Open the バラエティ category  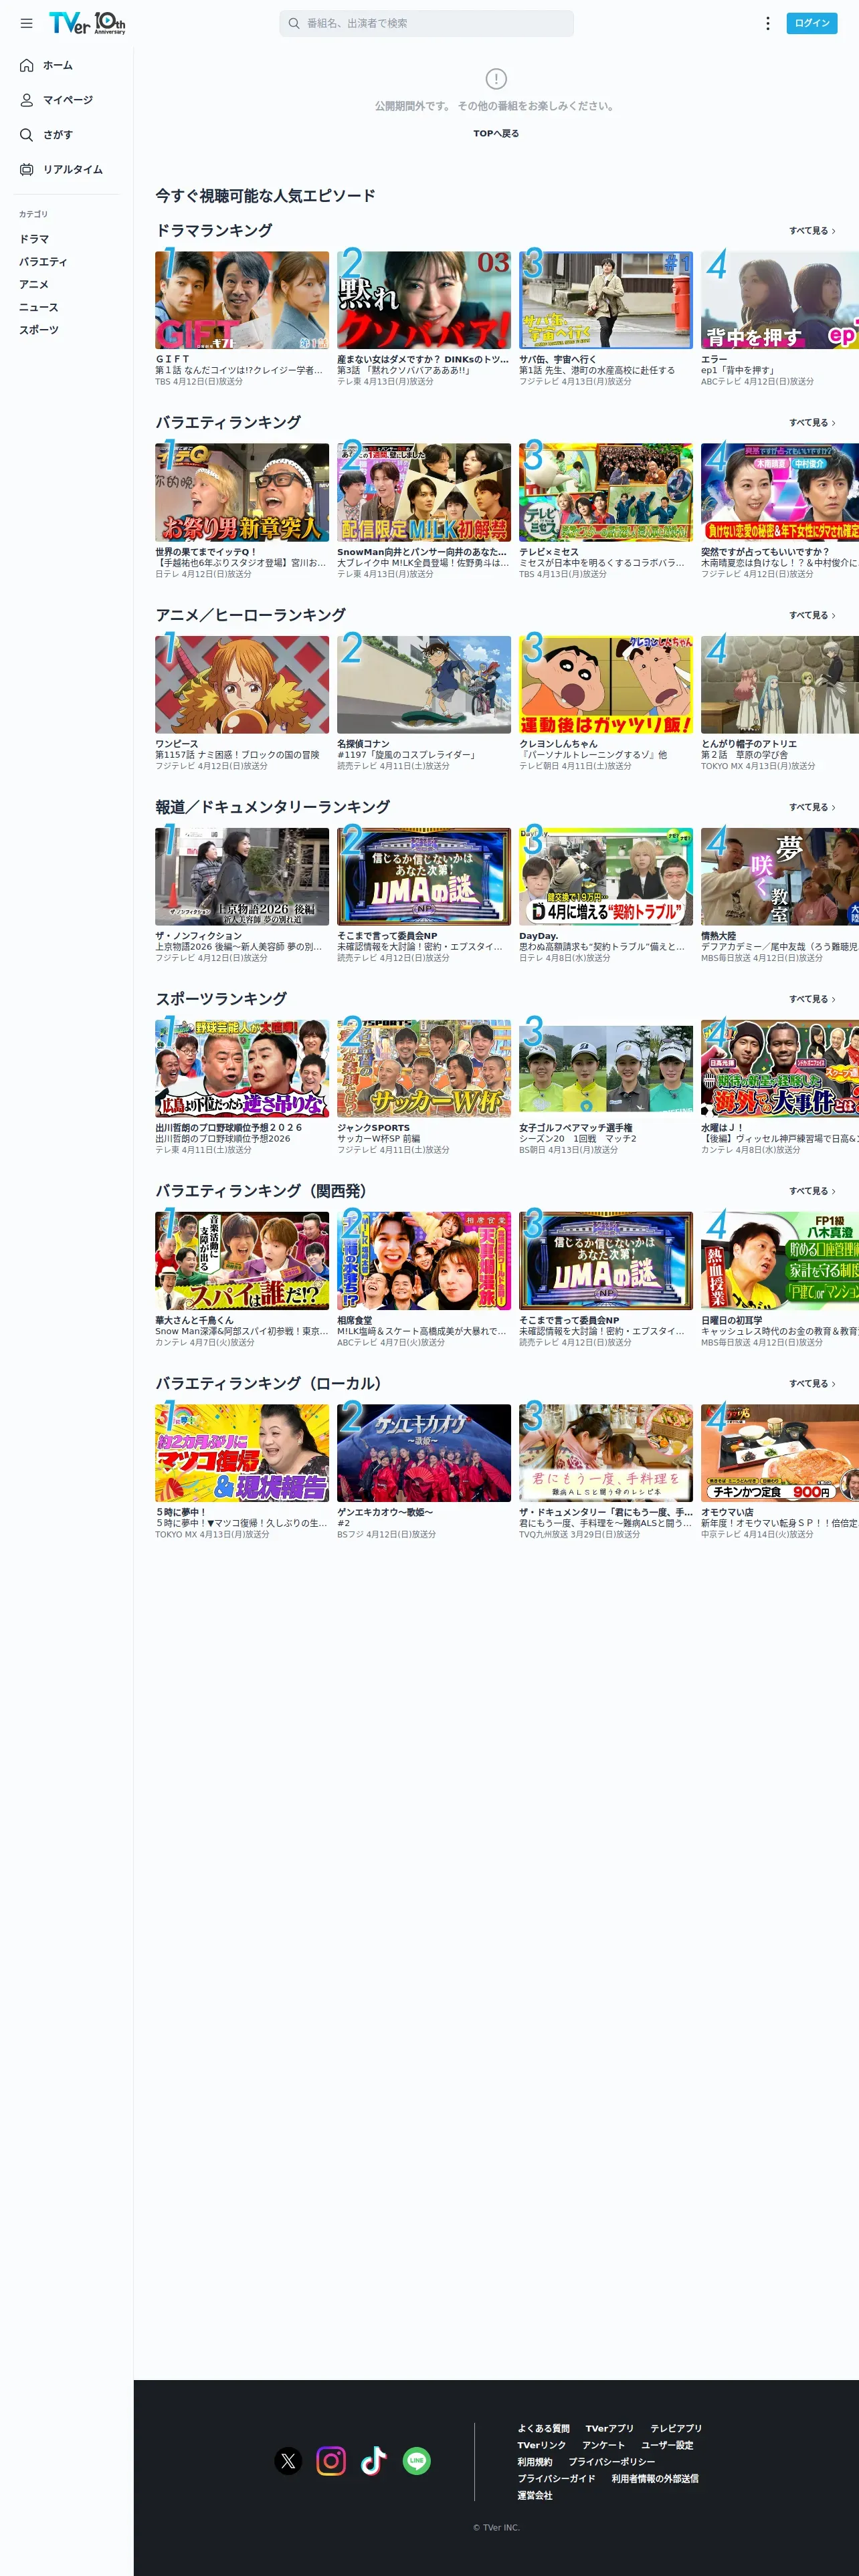click(43, 262)
